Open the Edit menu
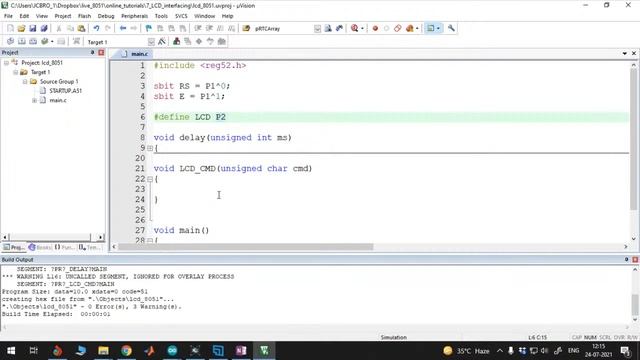This screenshot has height=360, width=640. [x=24, y=16]
